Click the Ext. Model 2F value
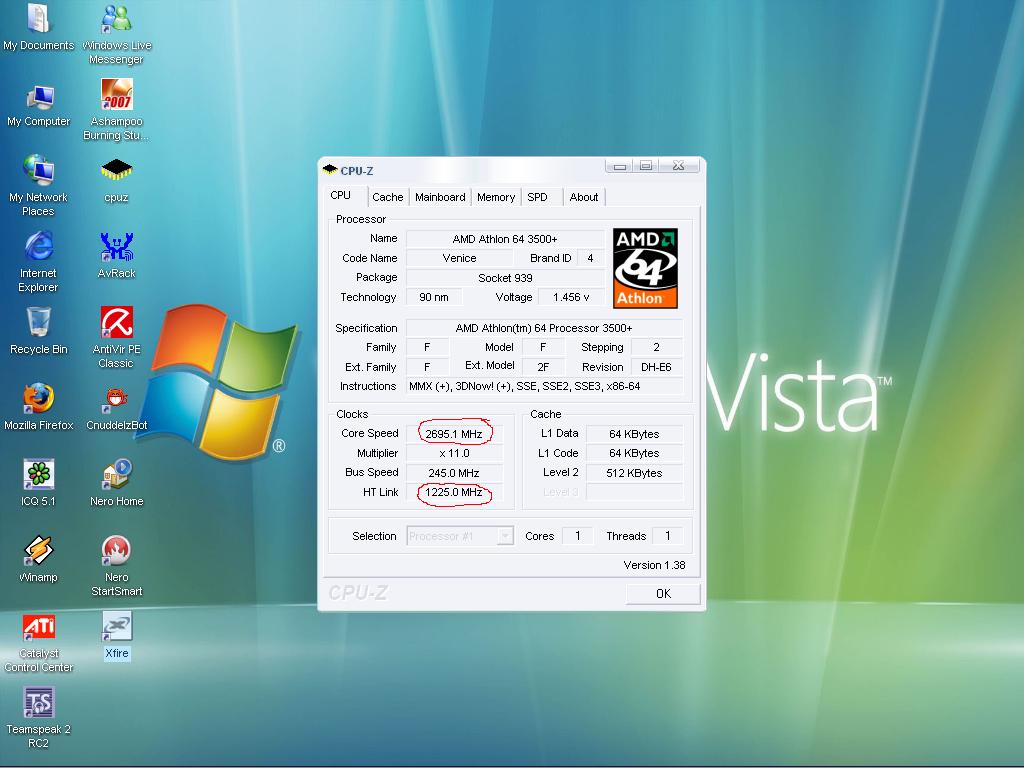 click(543, 367)
